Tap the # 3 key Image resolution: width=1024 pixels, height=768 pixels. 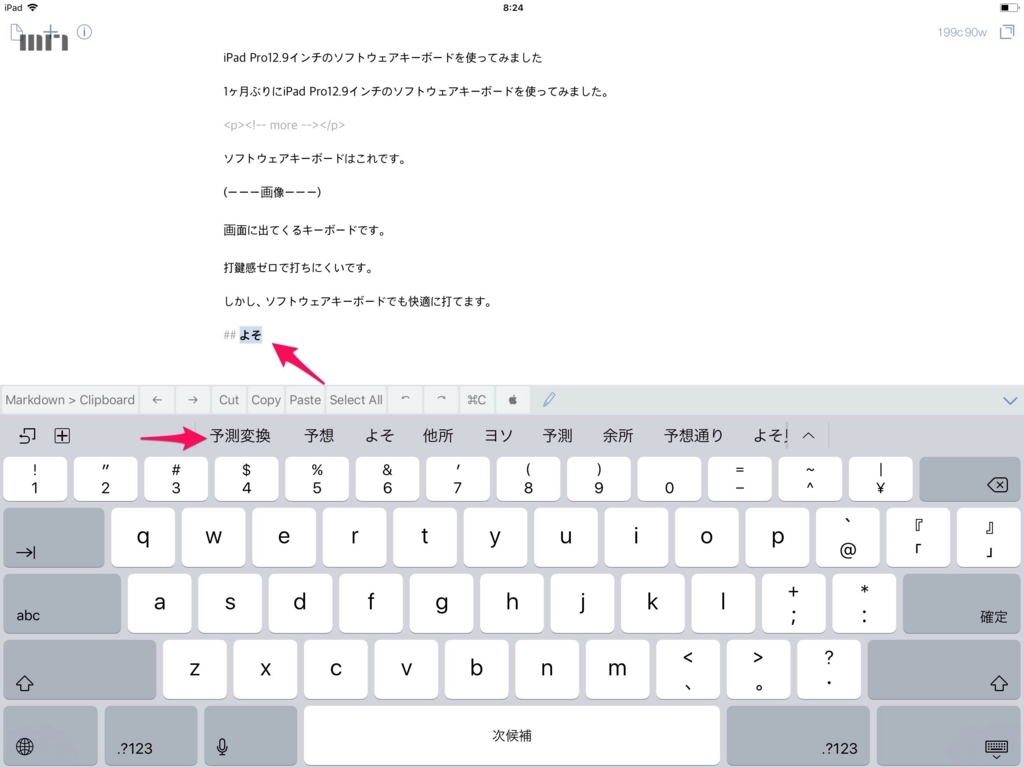click(176, 479)
